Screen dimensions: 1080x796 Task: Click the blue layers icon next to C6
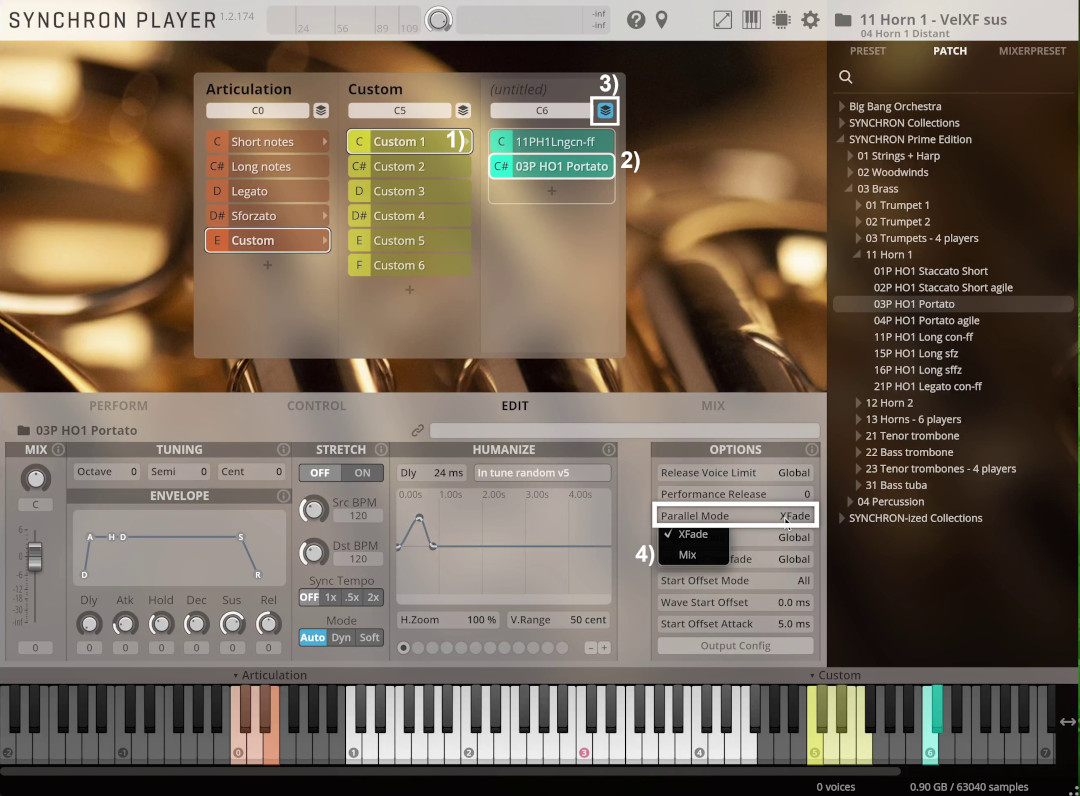click(x=605, y=110)
